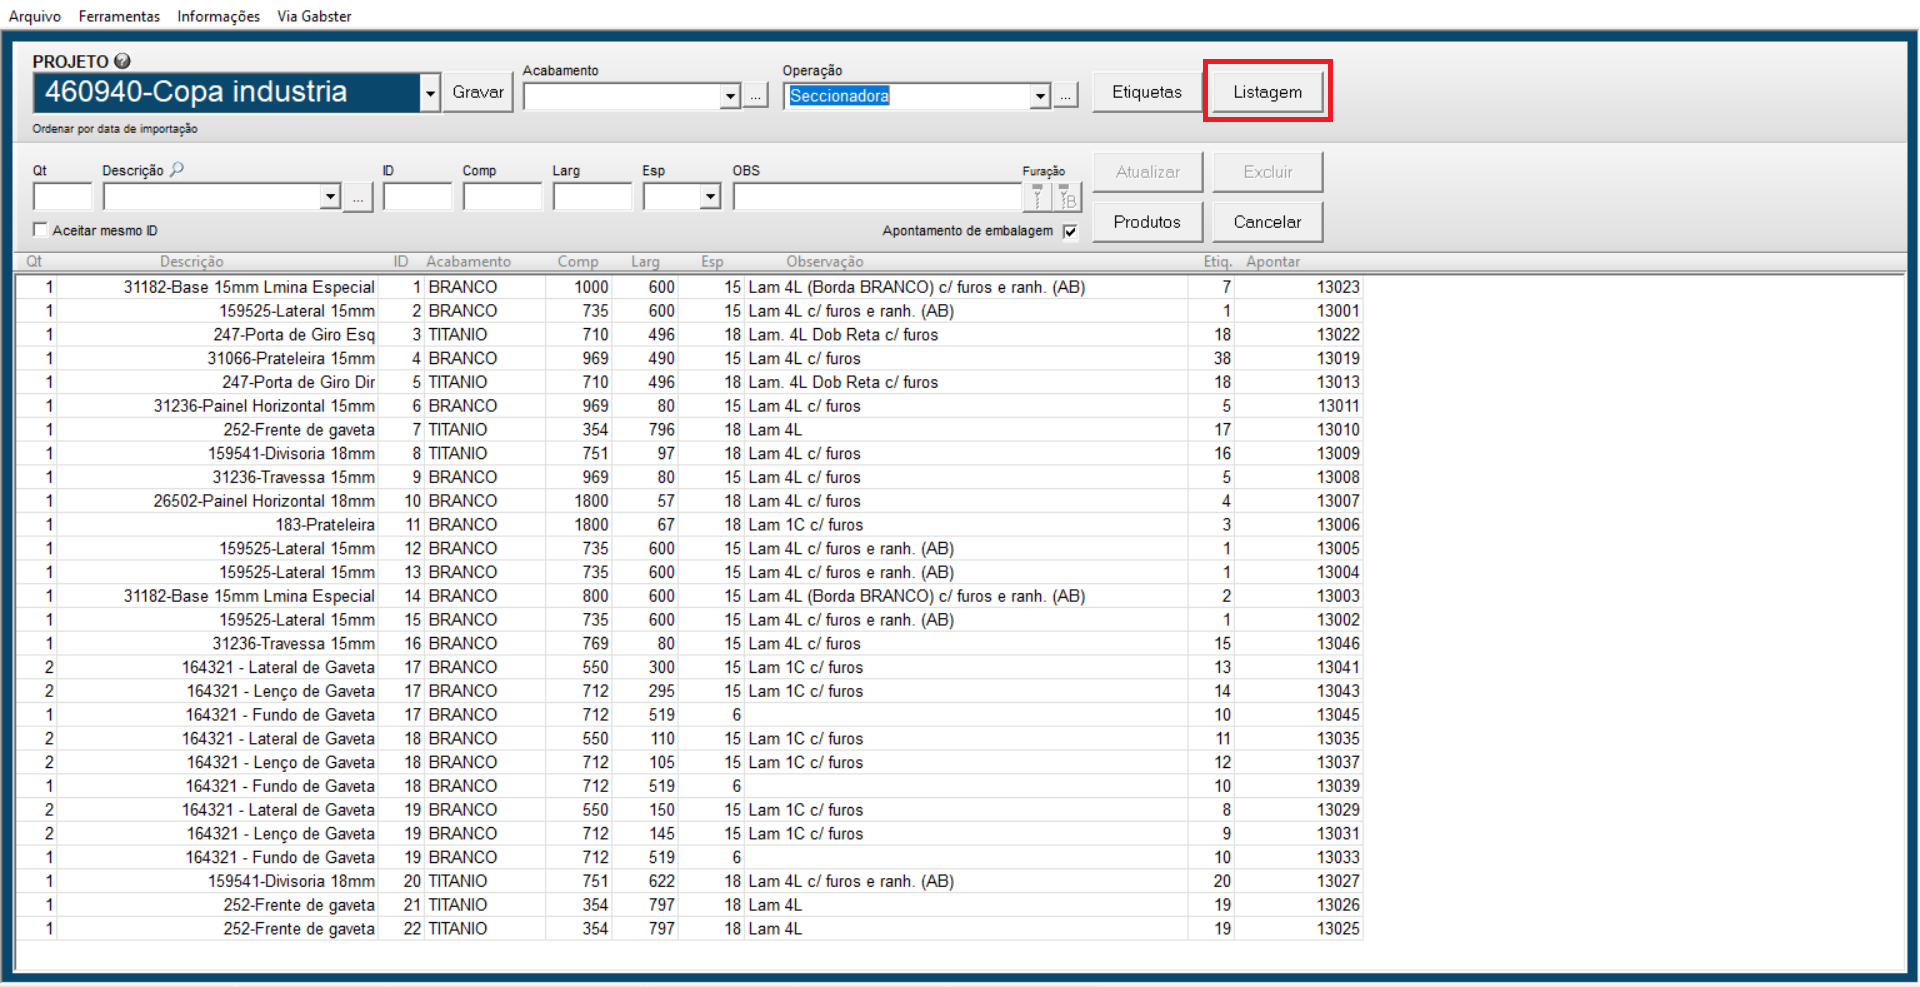This screenshot has width=1920, height=987.
Task: Open the Acabamento ellipsis browse button
Action: pyautogui.click(x=755, y=96)
